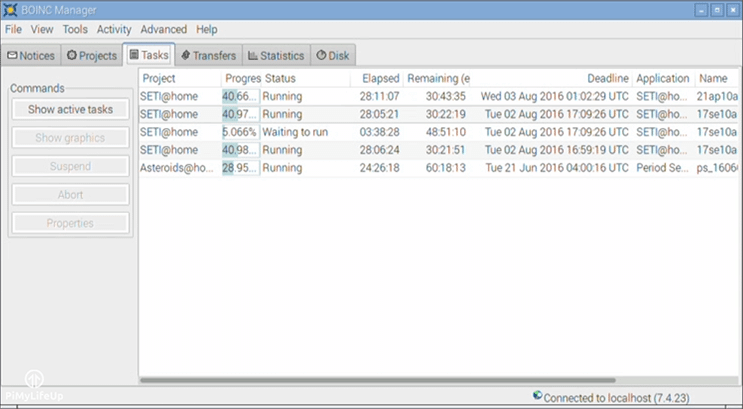Click the BOINC Manager title bar icon
Viewport: 743px width, 409px height.
pos(9,9)
